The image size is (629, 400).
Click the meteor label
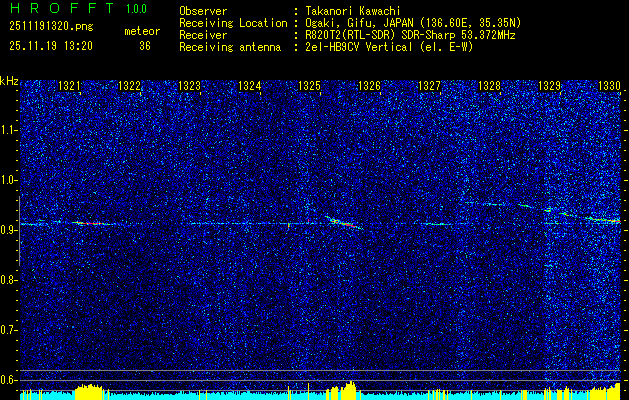(x=142, y=31)
